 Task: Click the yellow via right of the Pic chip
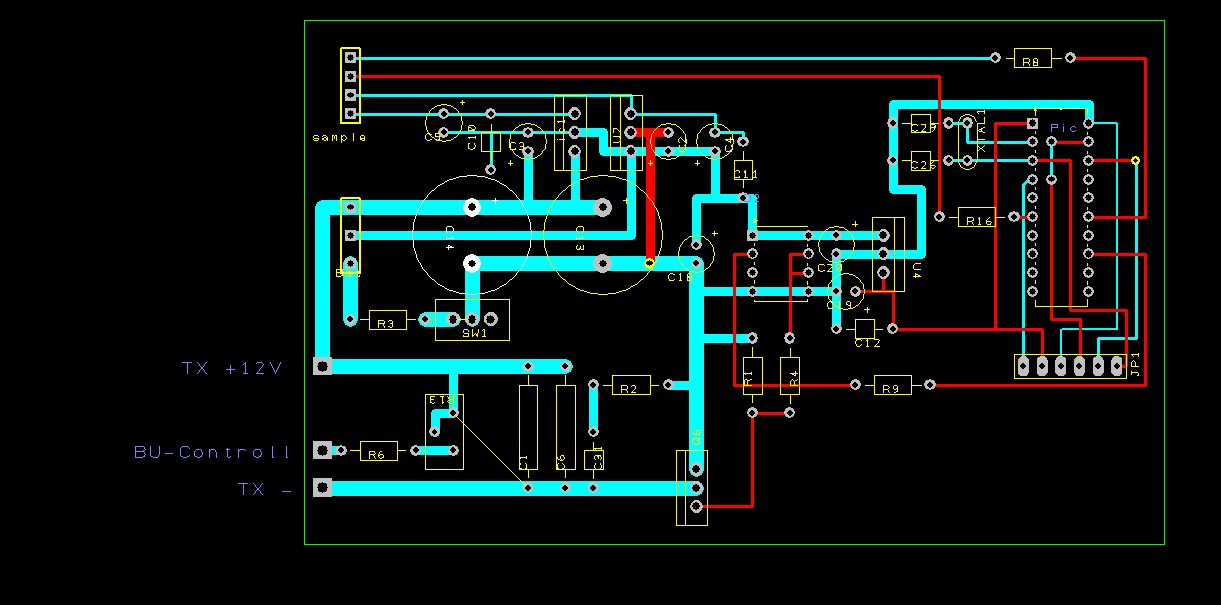pos(1135,160)
